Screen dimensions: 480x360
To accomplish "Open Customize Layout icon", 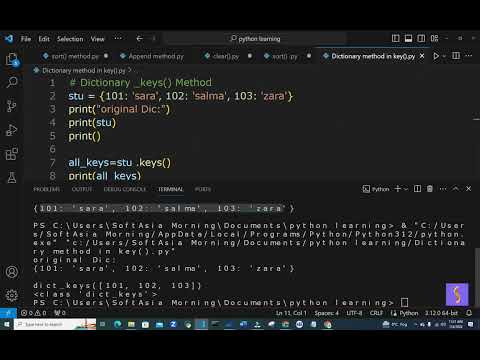I will point(434,38).
